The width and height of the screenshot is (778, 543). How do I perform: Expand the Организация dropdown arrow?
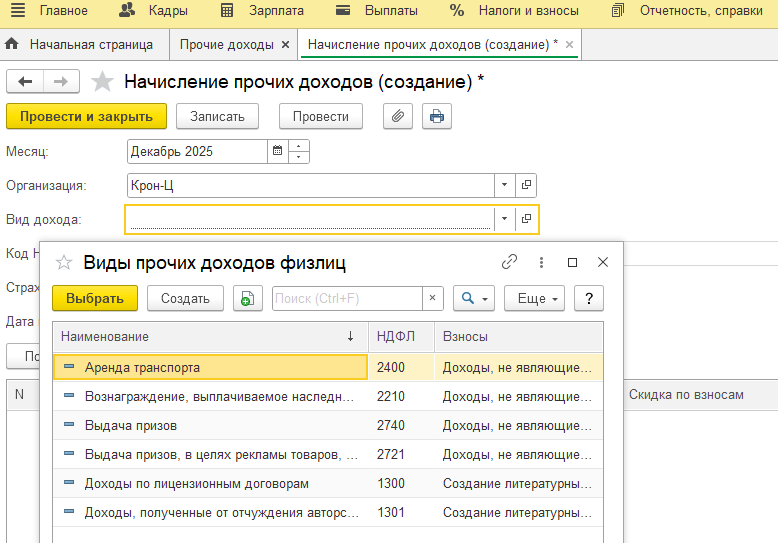[505, 185]
